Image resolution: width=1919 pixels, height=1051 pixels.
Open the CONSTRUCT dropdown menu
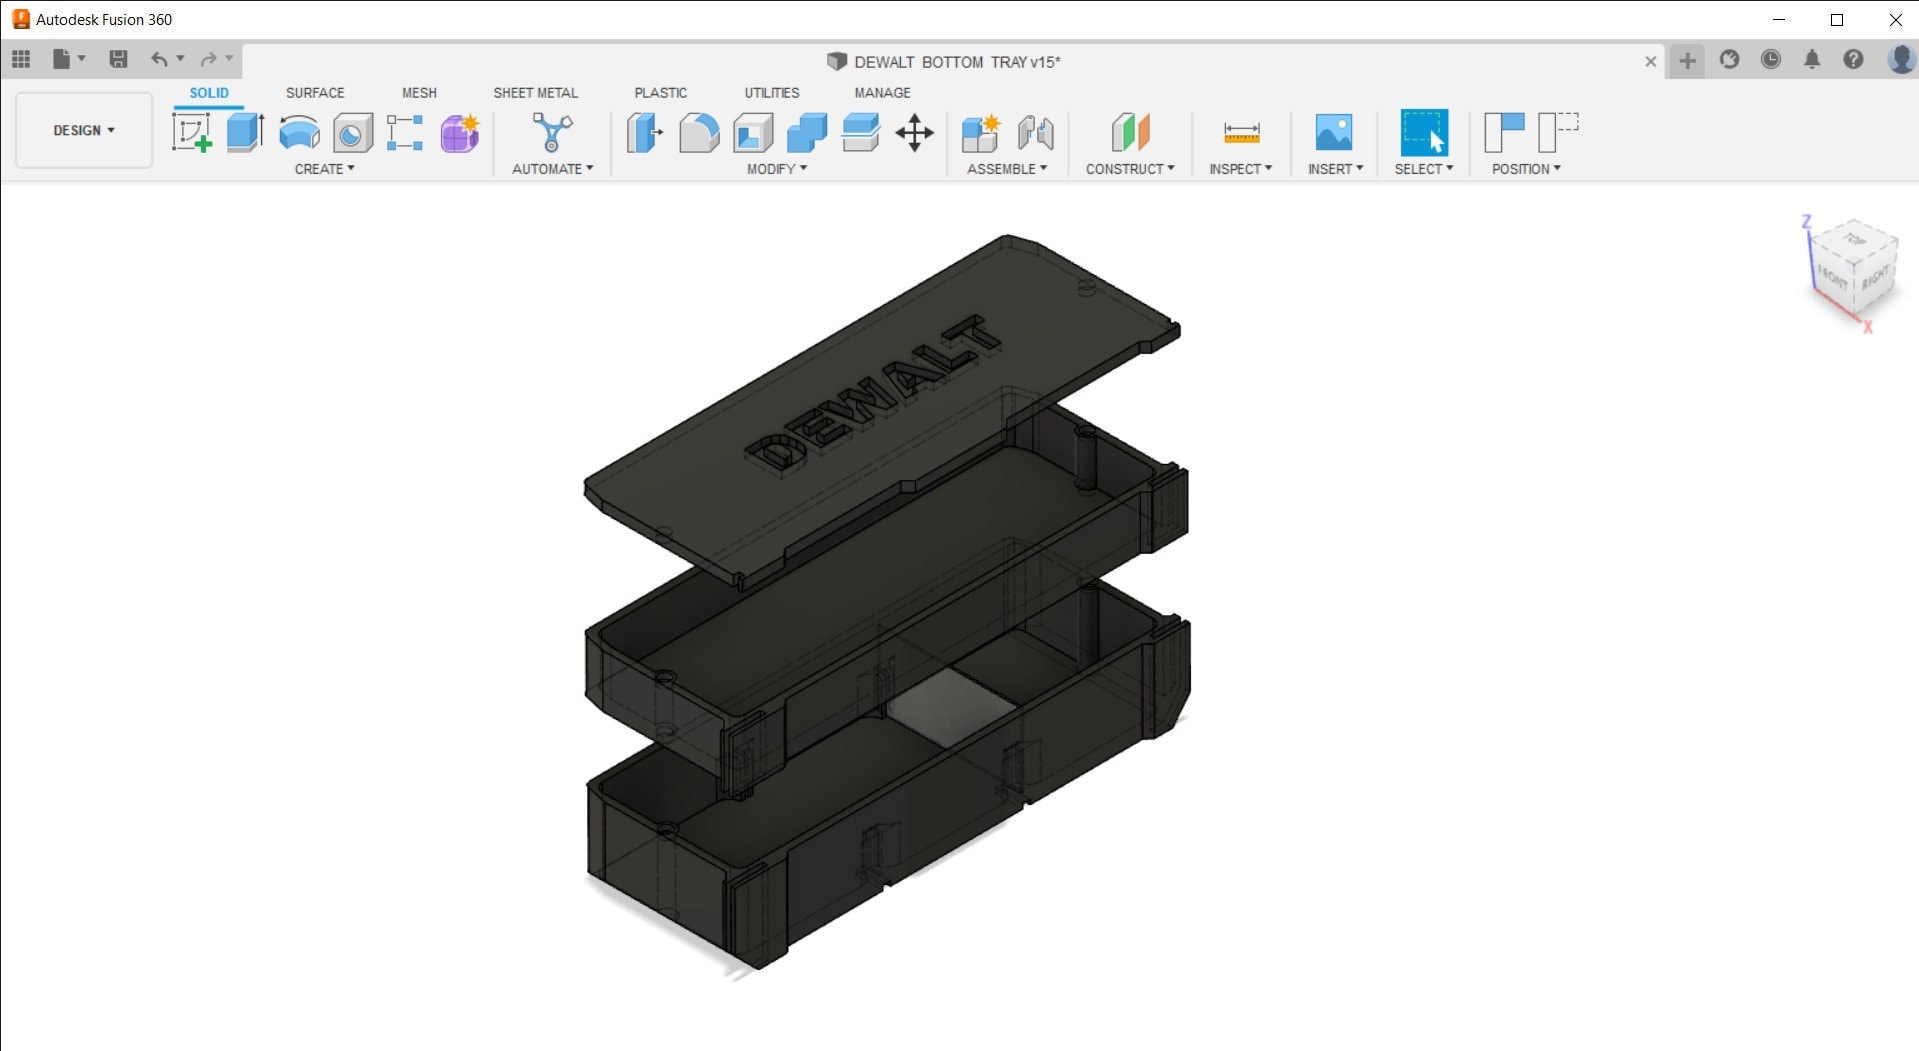point(1130,169)
